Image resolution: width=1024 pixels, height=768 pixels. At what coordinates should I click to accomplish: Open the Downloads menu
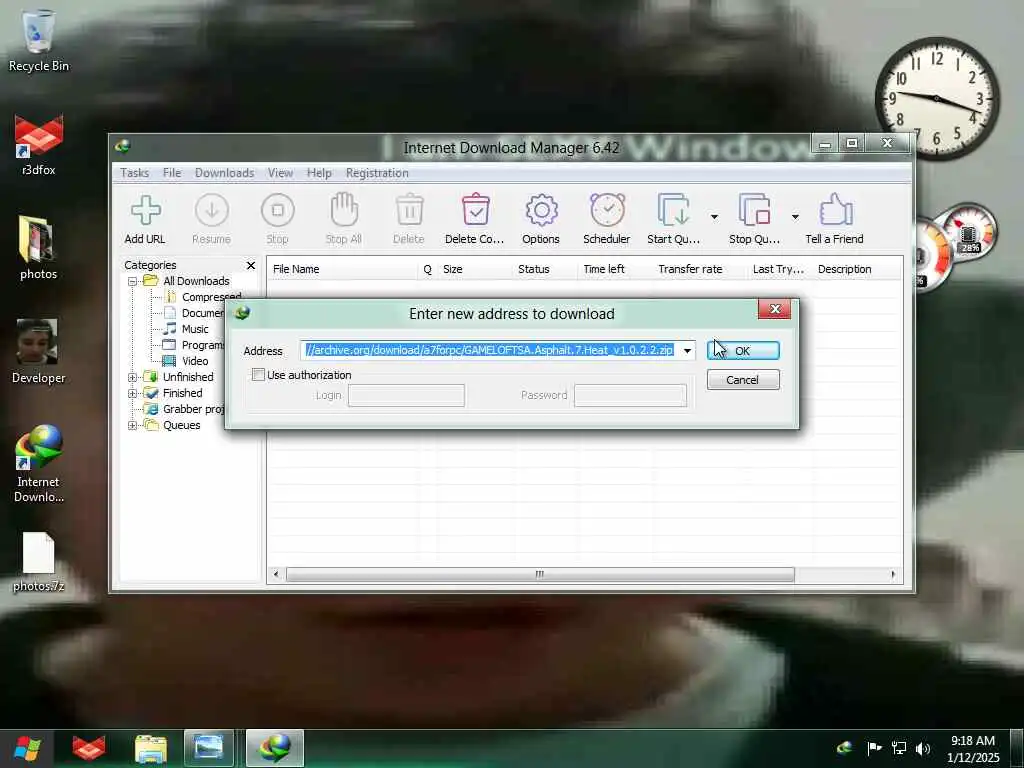[x=225, y=173]
